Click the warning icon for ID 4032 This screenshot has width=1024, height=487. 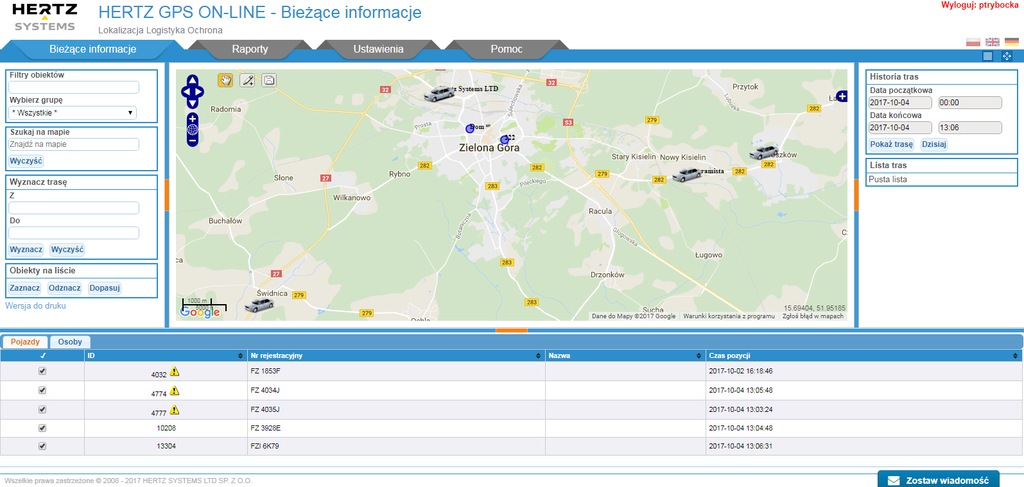tap(174, 371)
